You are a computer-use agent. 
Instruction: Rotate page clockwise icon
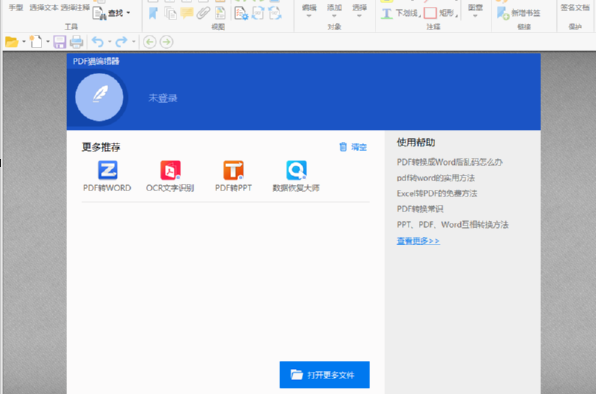coord(258,13)
